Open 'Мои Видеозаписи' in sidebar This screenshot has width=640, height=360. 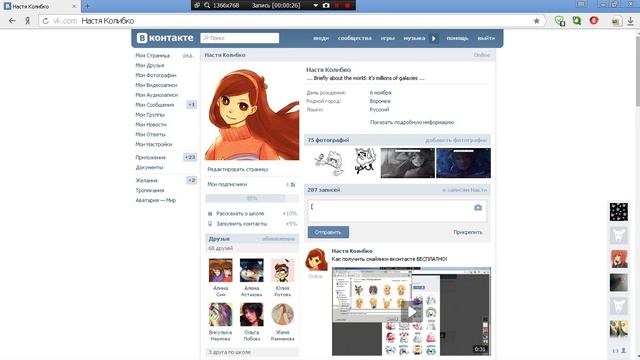[156, 85]
